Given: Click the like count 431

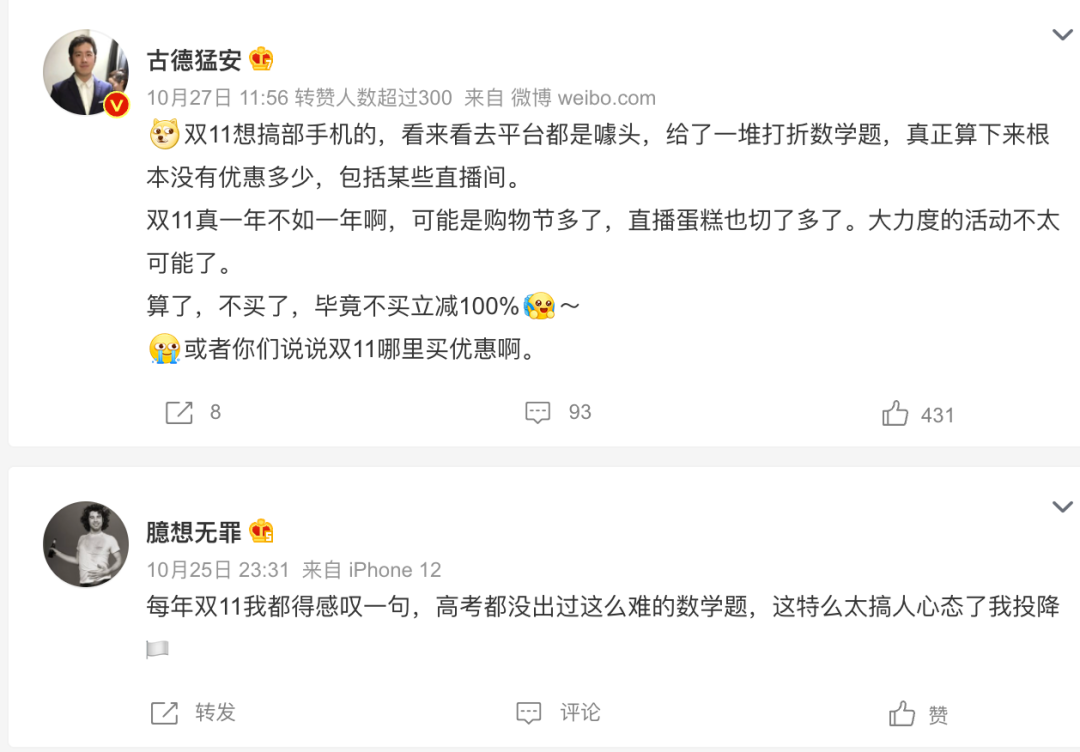Looking at the screenshot, I should [x=937, y=415].
